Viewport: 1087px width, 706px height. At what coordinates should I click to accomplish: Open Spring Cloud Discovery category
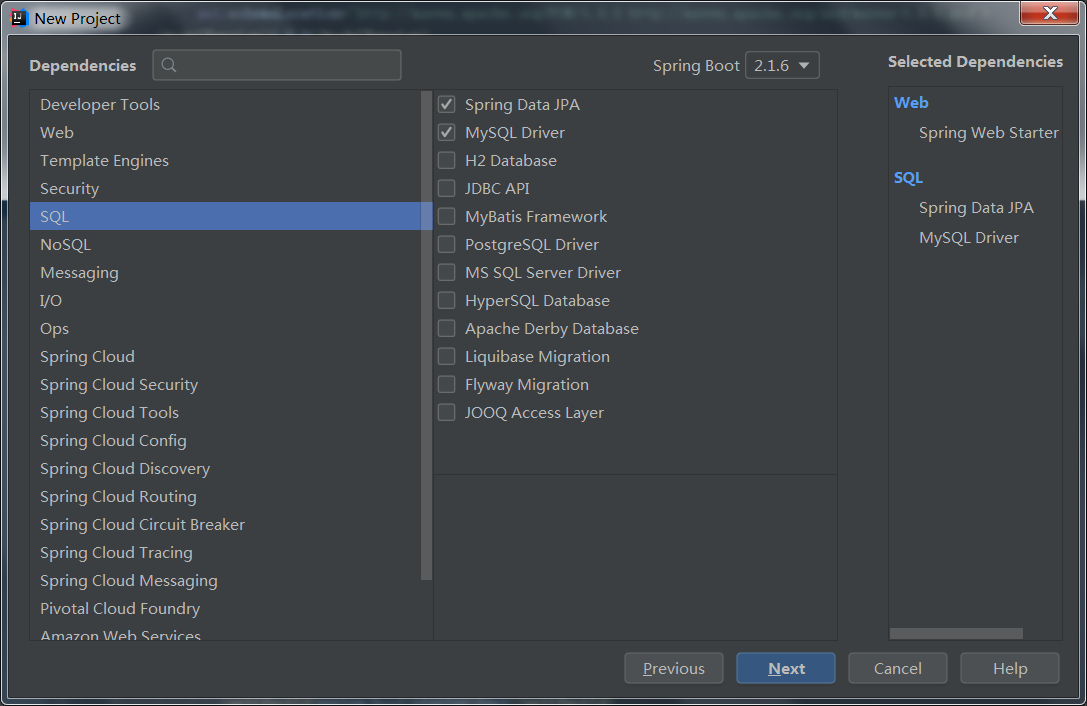225,469
